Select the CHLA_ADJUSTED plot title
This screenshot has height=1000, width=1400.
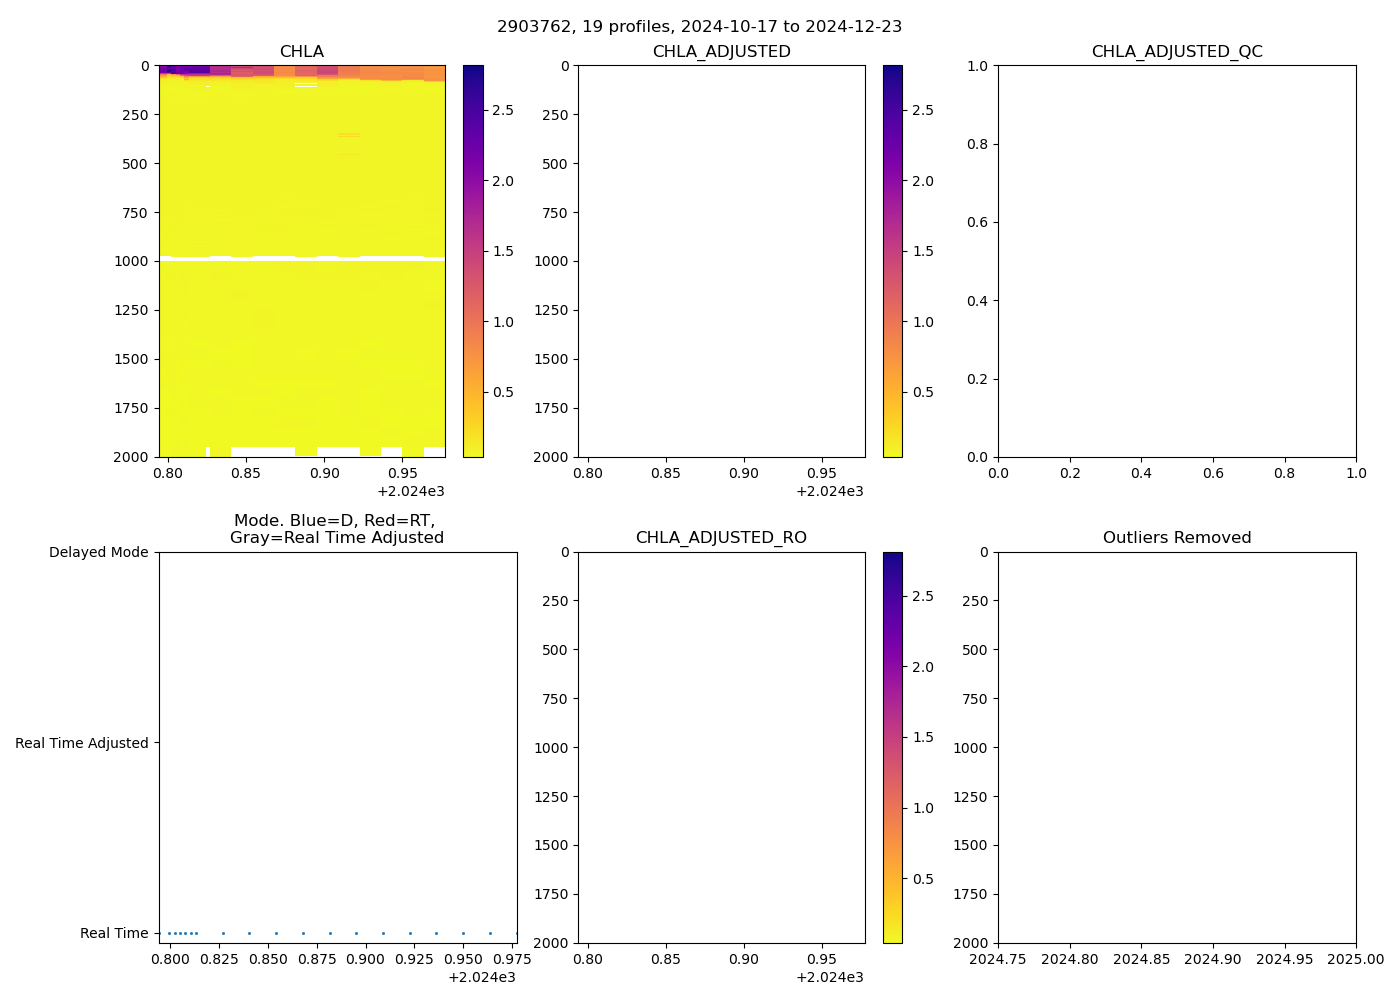721,52
